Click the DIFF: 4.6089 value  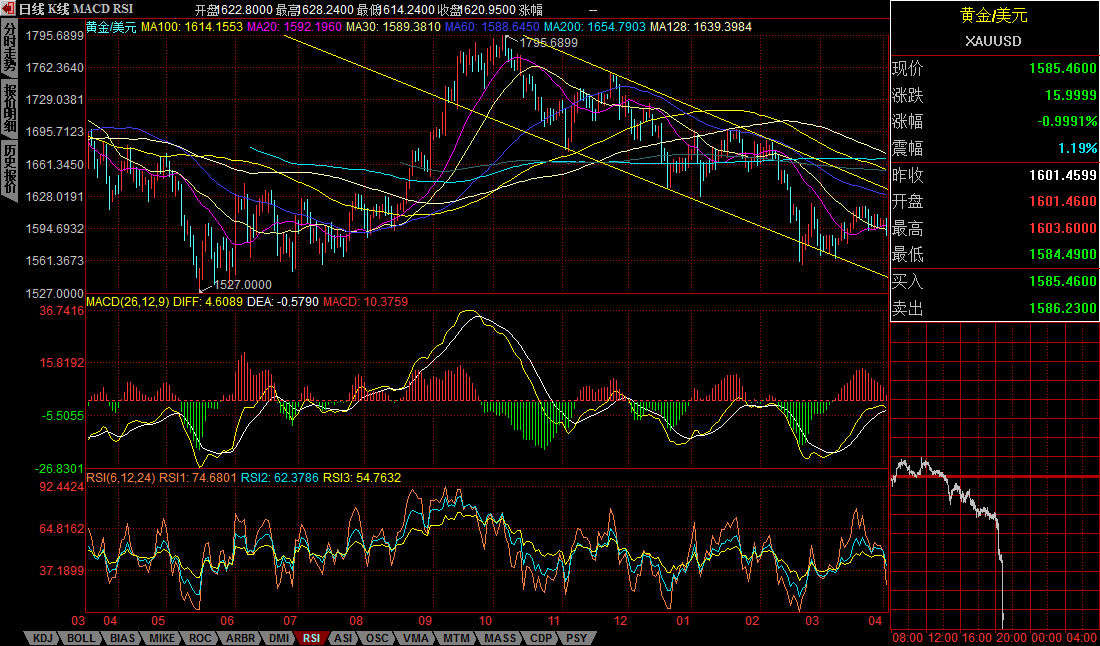click(208, 302)
